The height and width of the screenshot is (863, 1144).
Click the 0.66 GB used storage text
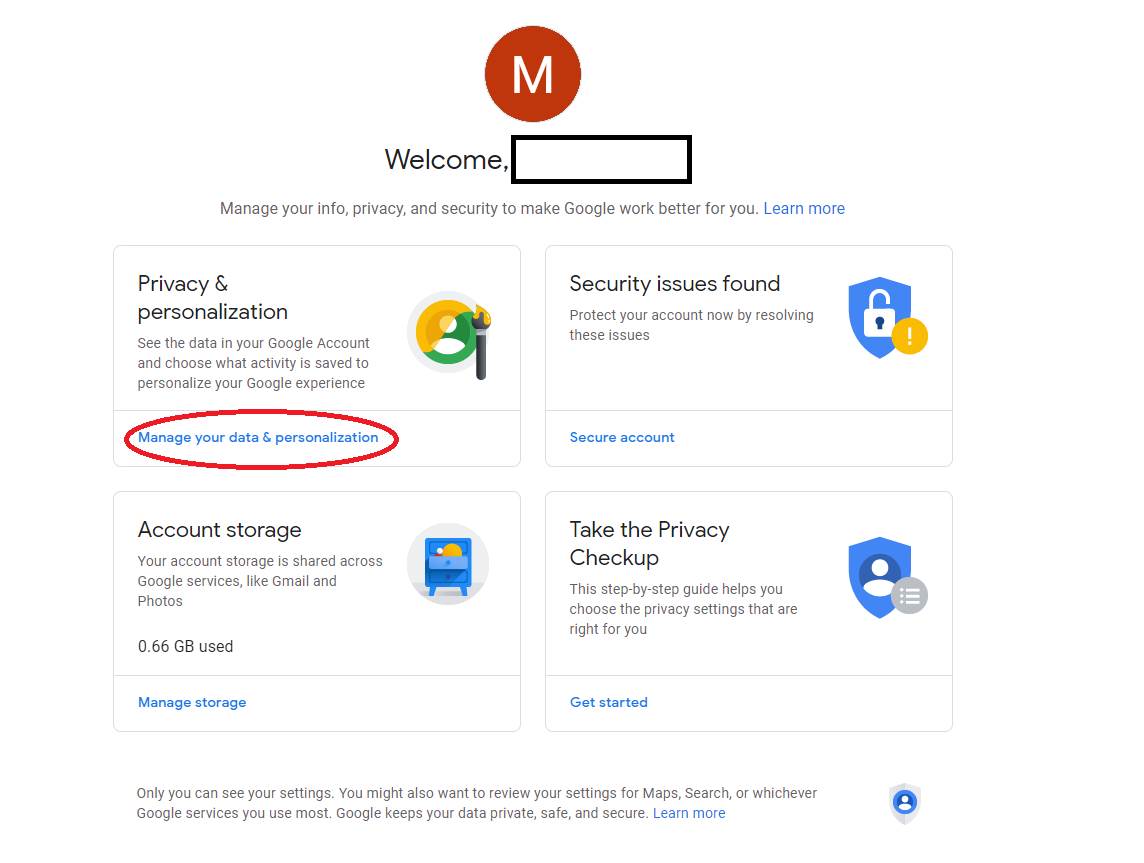[x=185, y=646]
